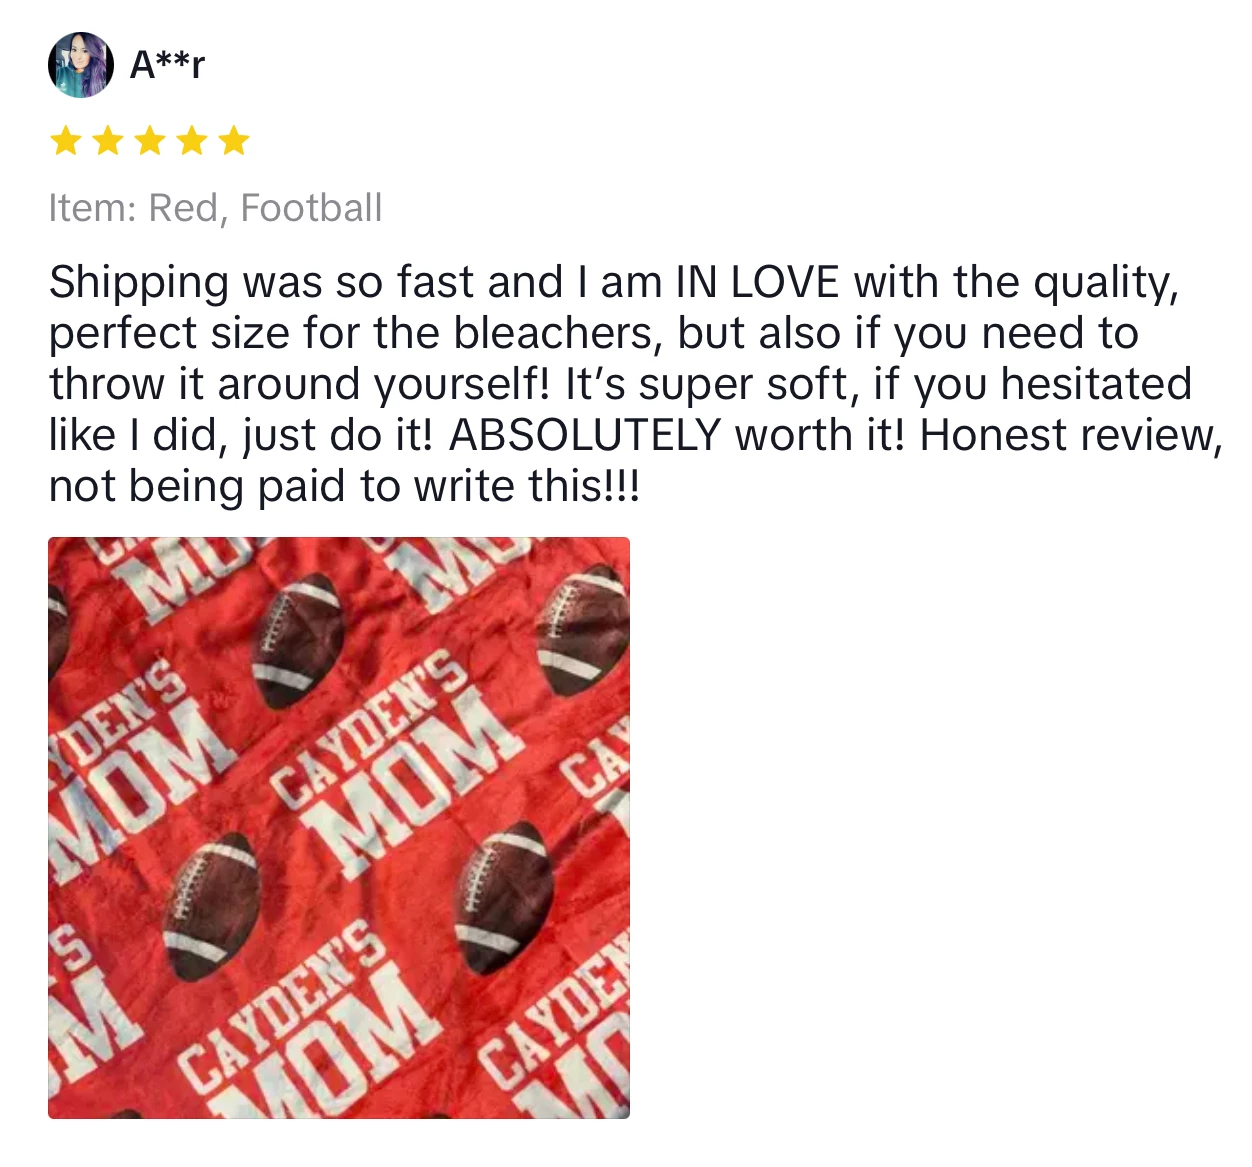Open the blanket review photo

point(339,828)
